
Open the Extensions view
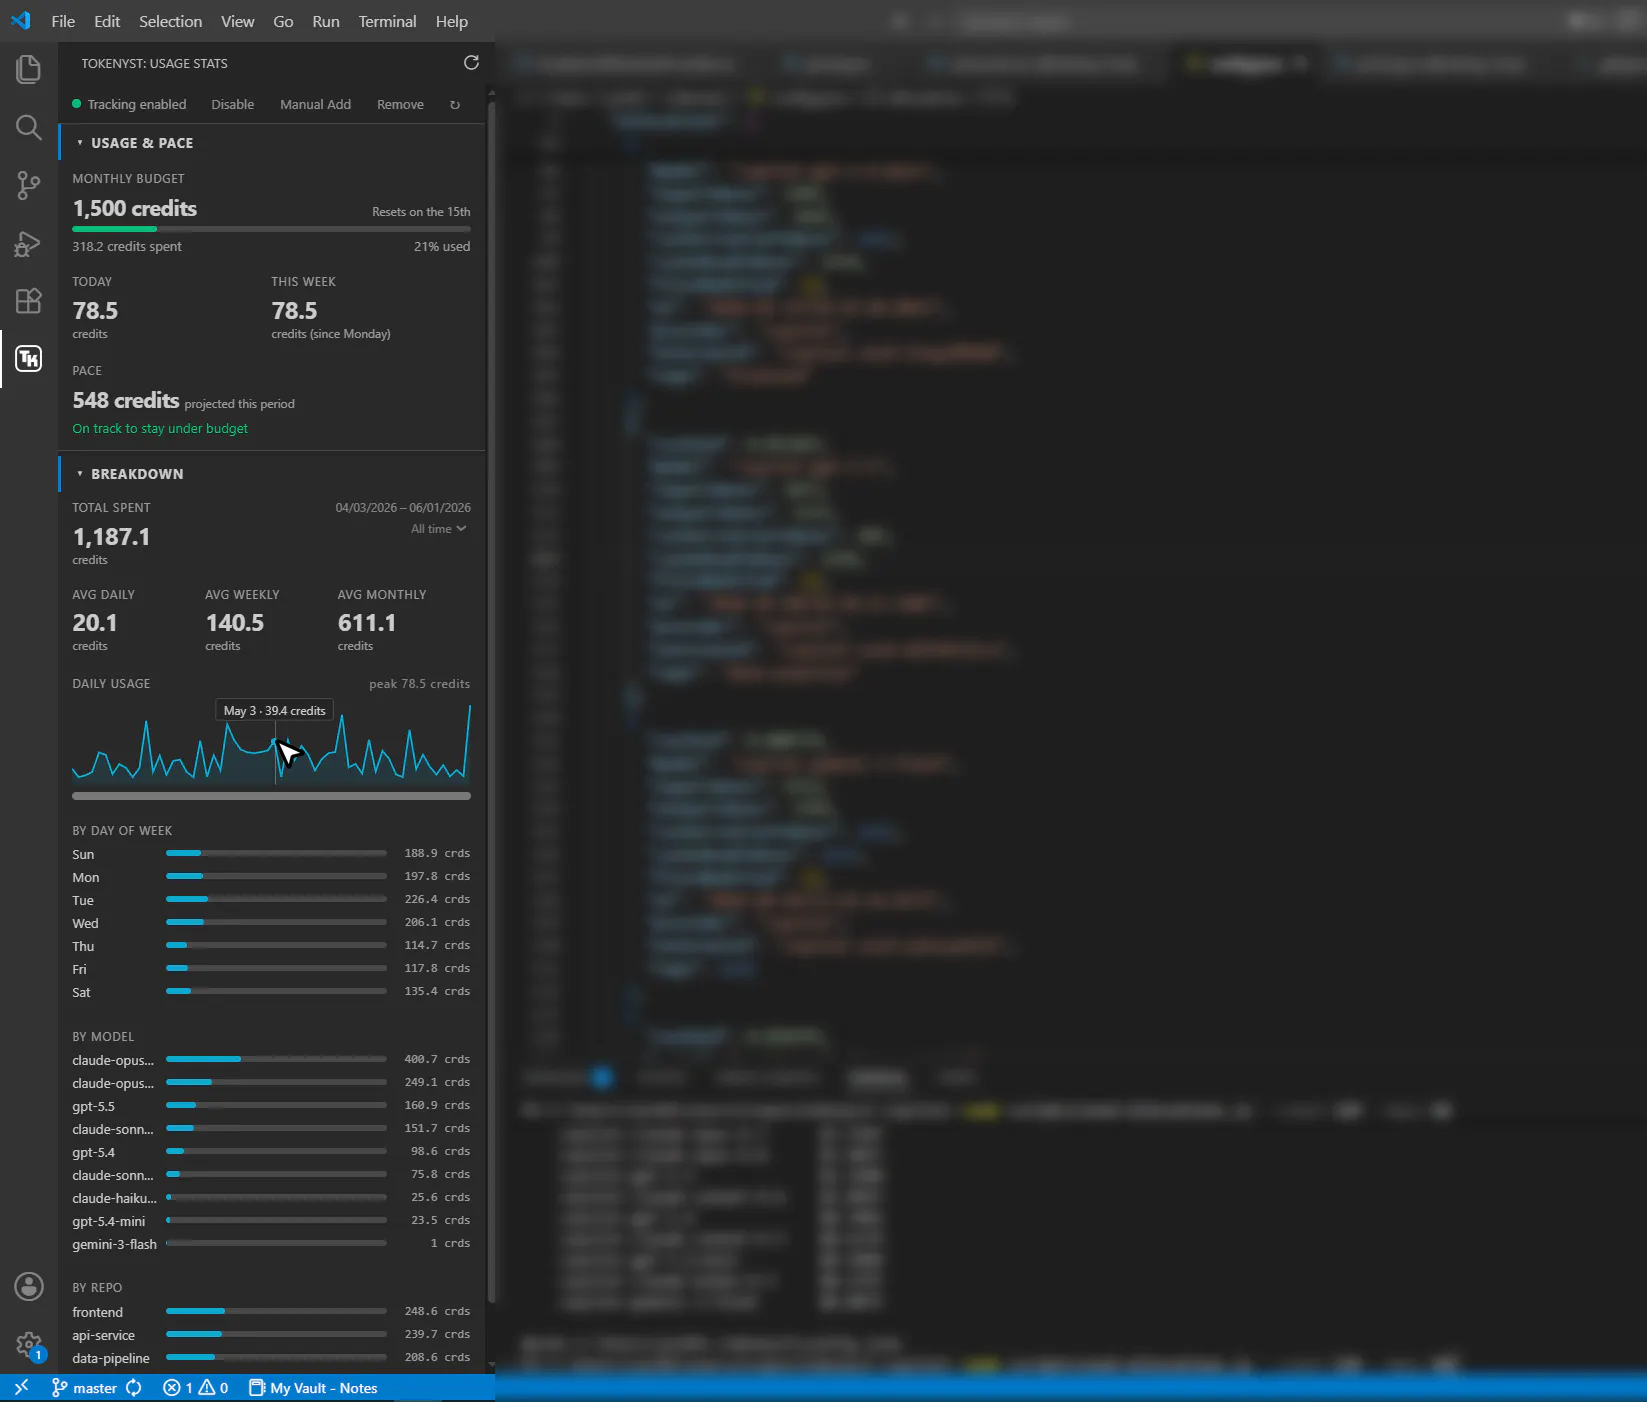click(x=29, y=301)
